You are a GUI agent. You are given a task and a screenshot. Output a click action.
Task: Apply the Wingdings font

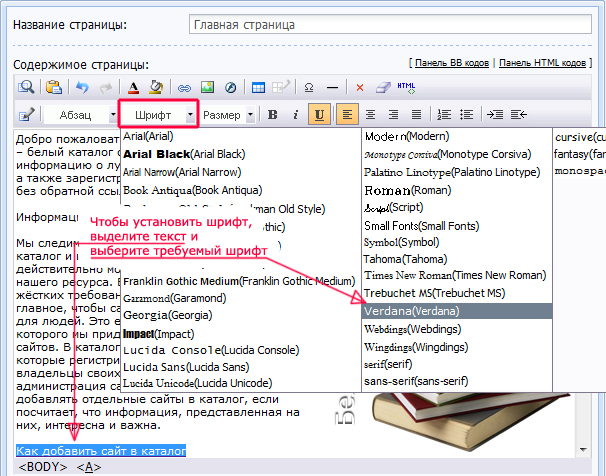coord(416,347)
